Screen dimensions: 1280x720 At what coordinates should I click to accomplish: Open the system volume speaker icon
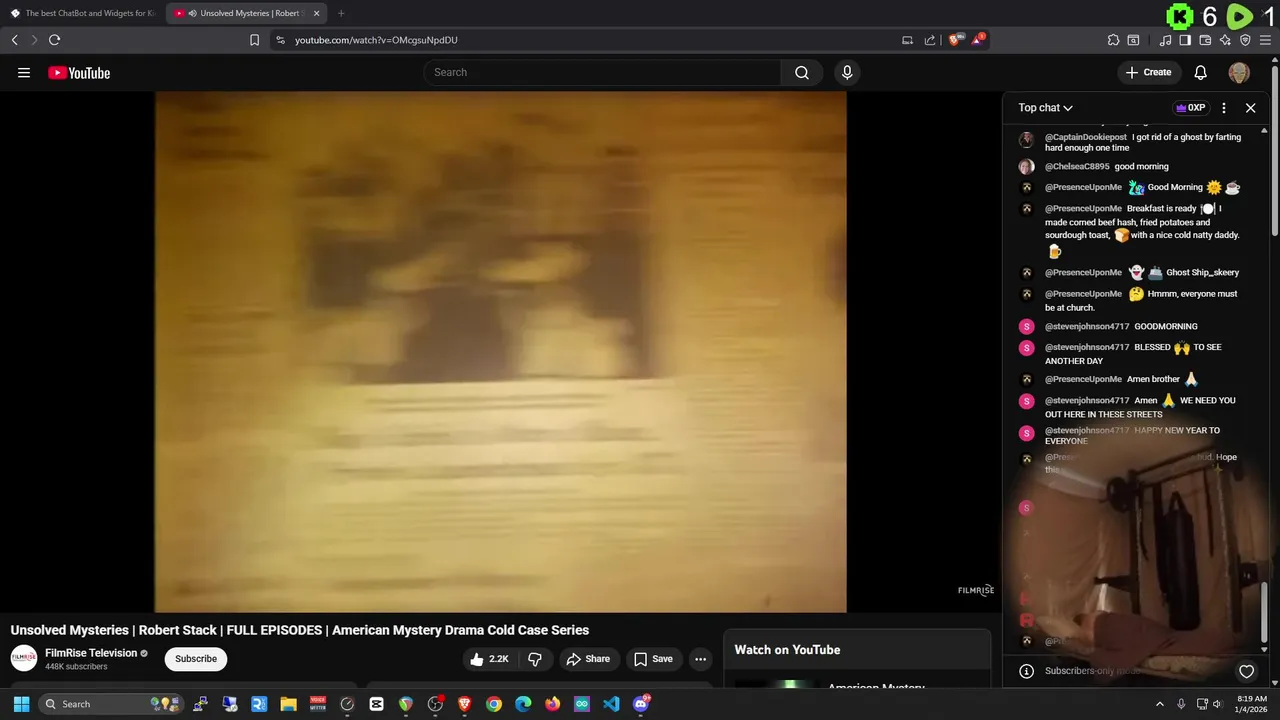pos(1218,704)
